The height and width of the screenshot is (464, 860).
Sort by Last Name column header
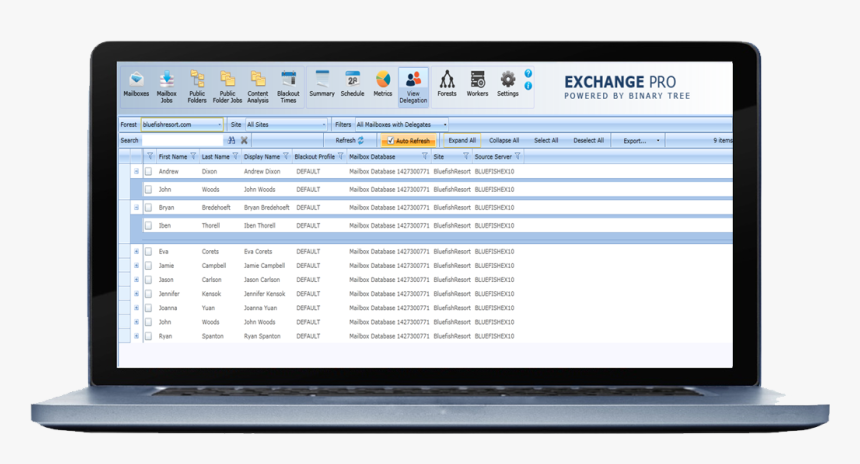(216, 157)
